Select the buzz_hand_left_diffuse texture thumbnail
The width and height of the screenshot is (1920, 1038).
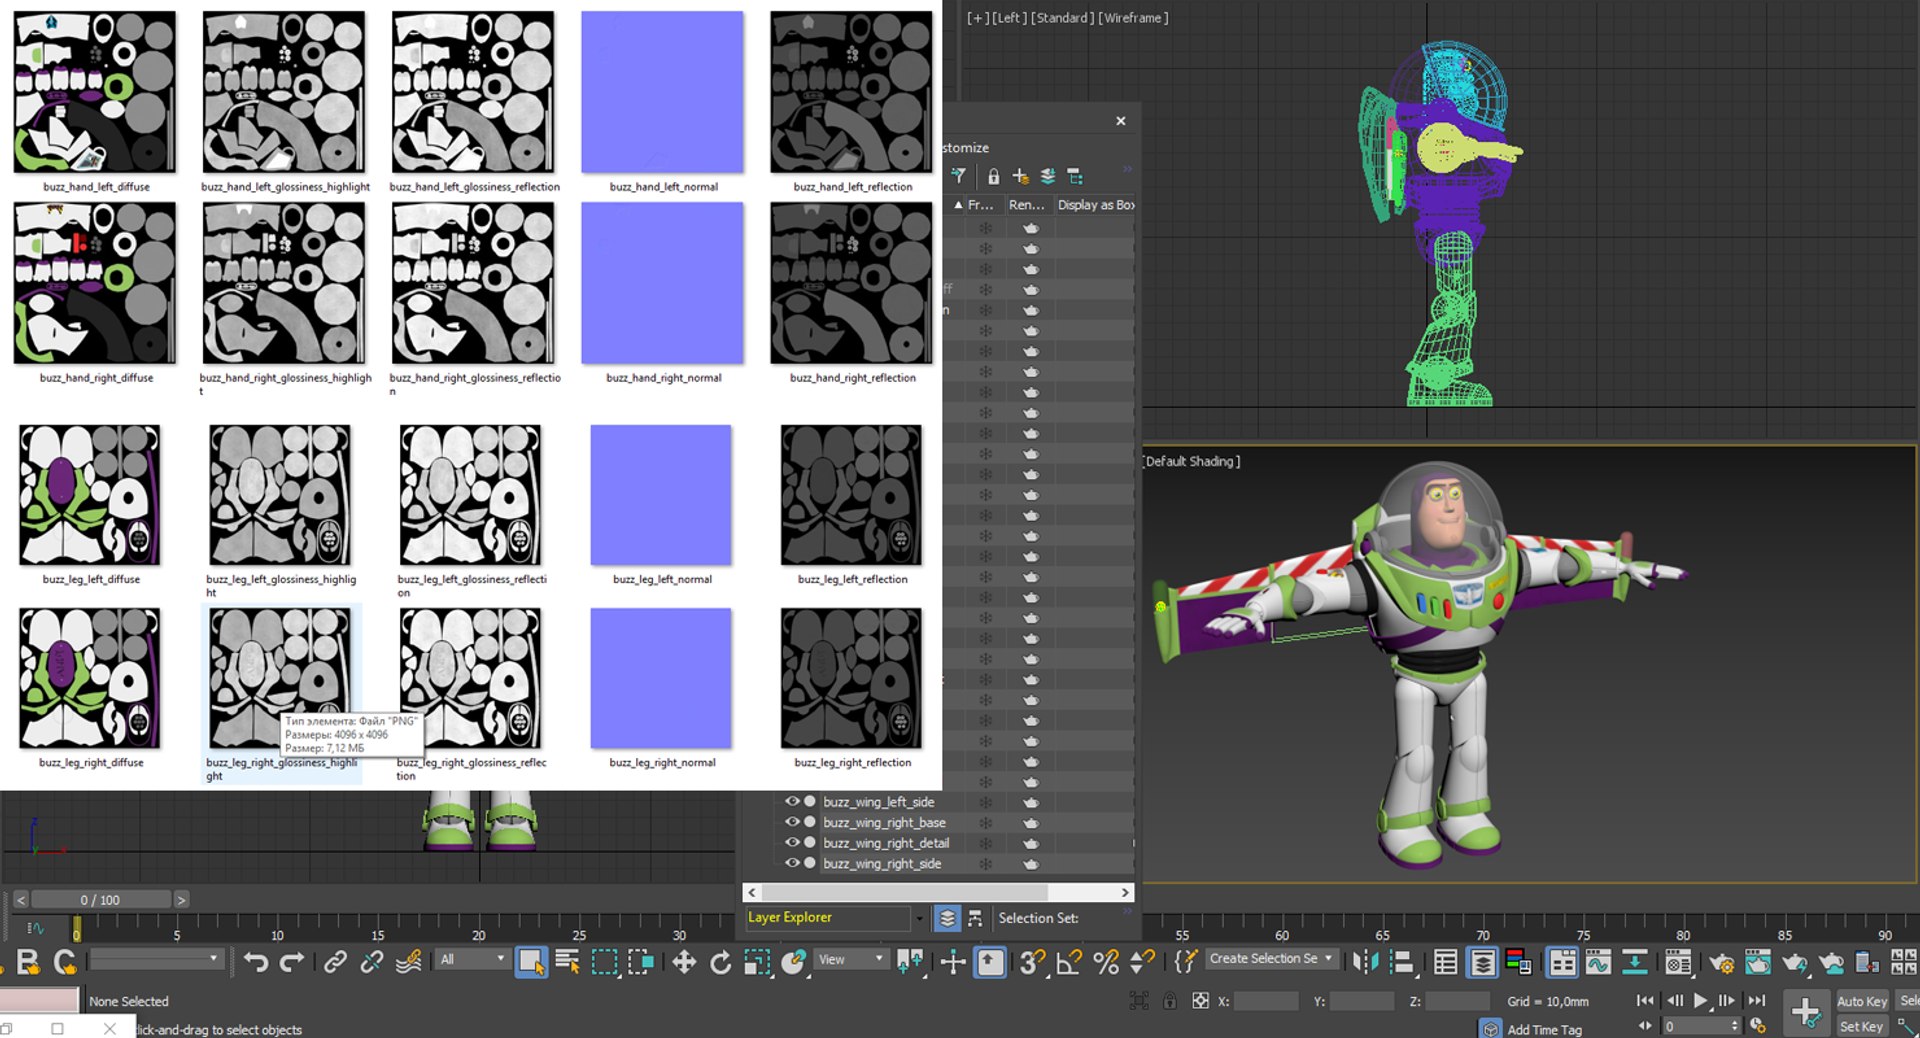pyautogui.click(x=95, y=91)
